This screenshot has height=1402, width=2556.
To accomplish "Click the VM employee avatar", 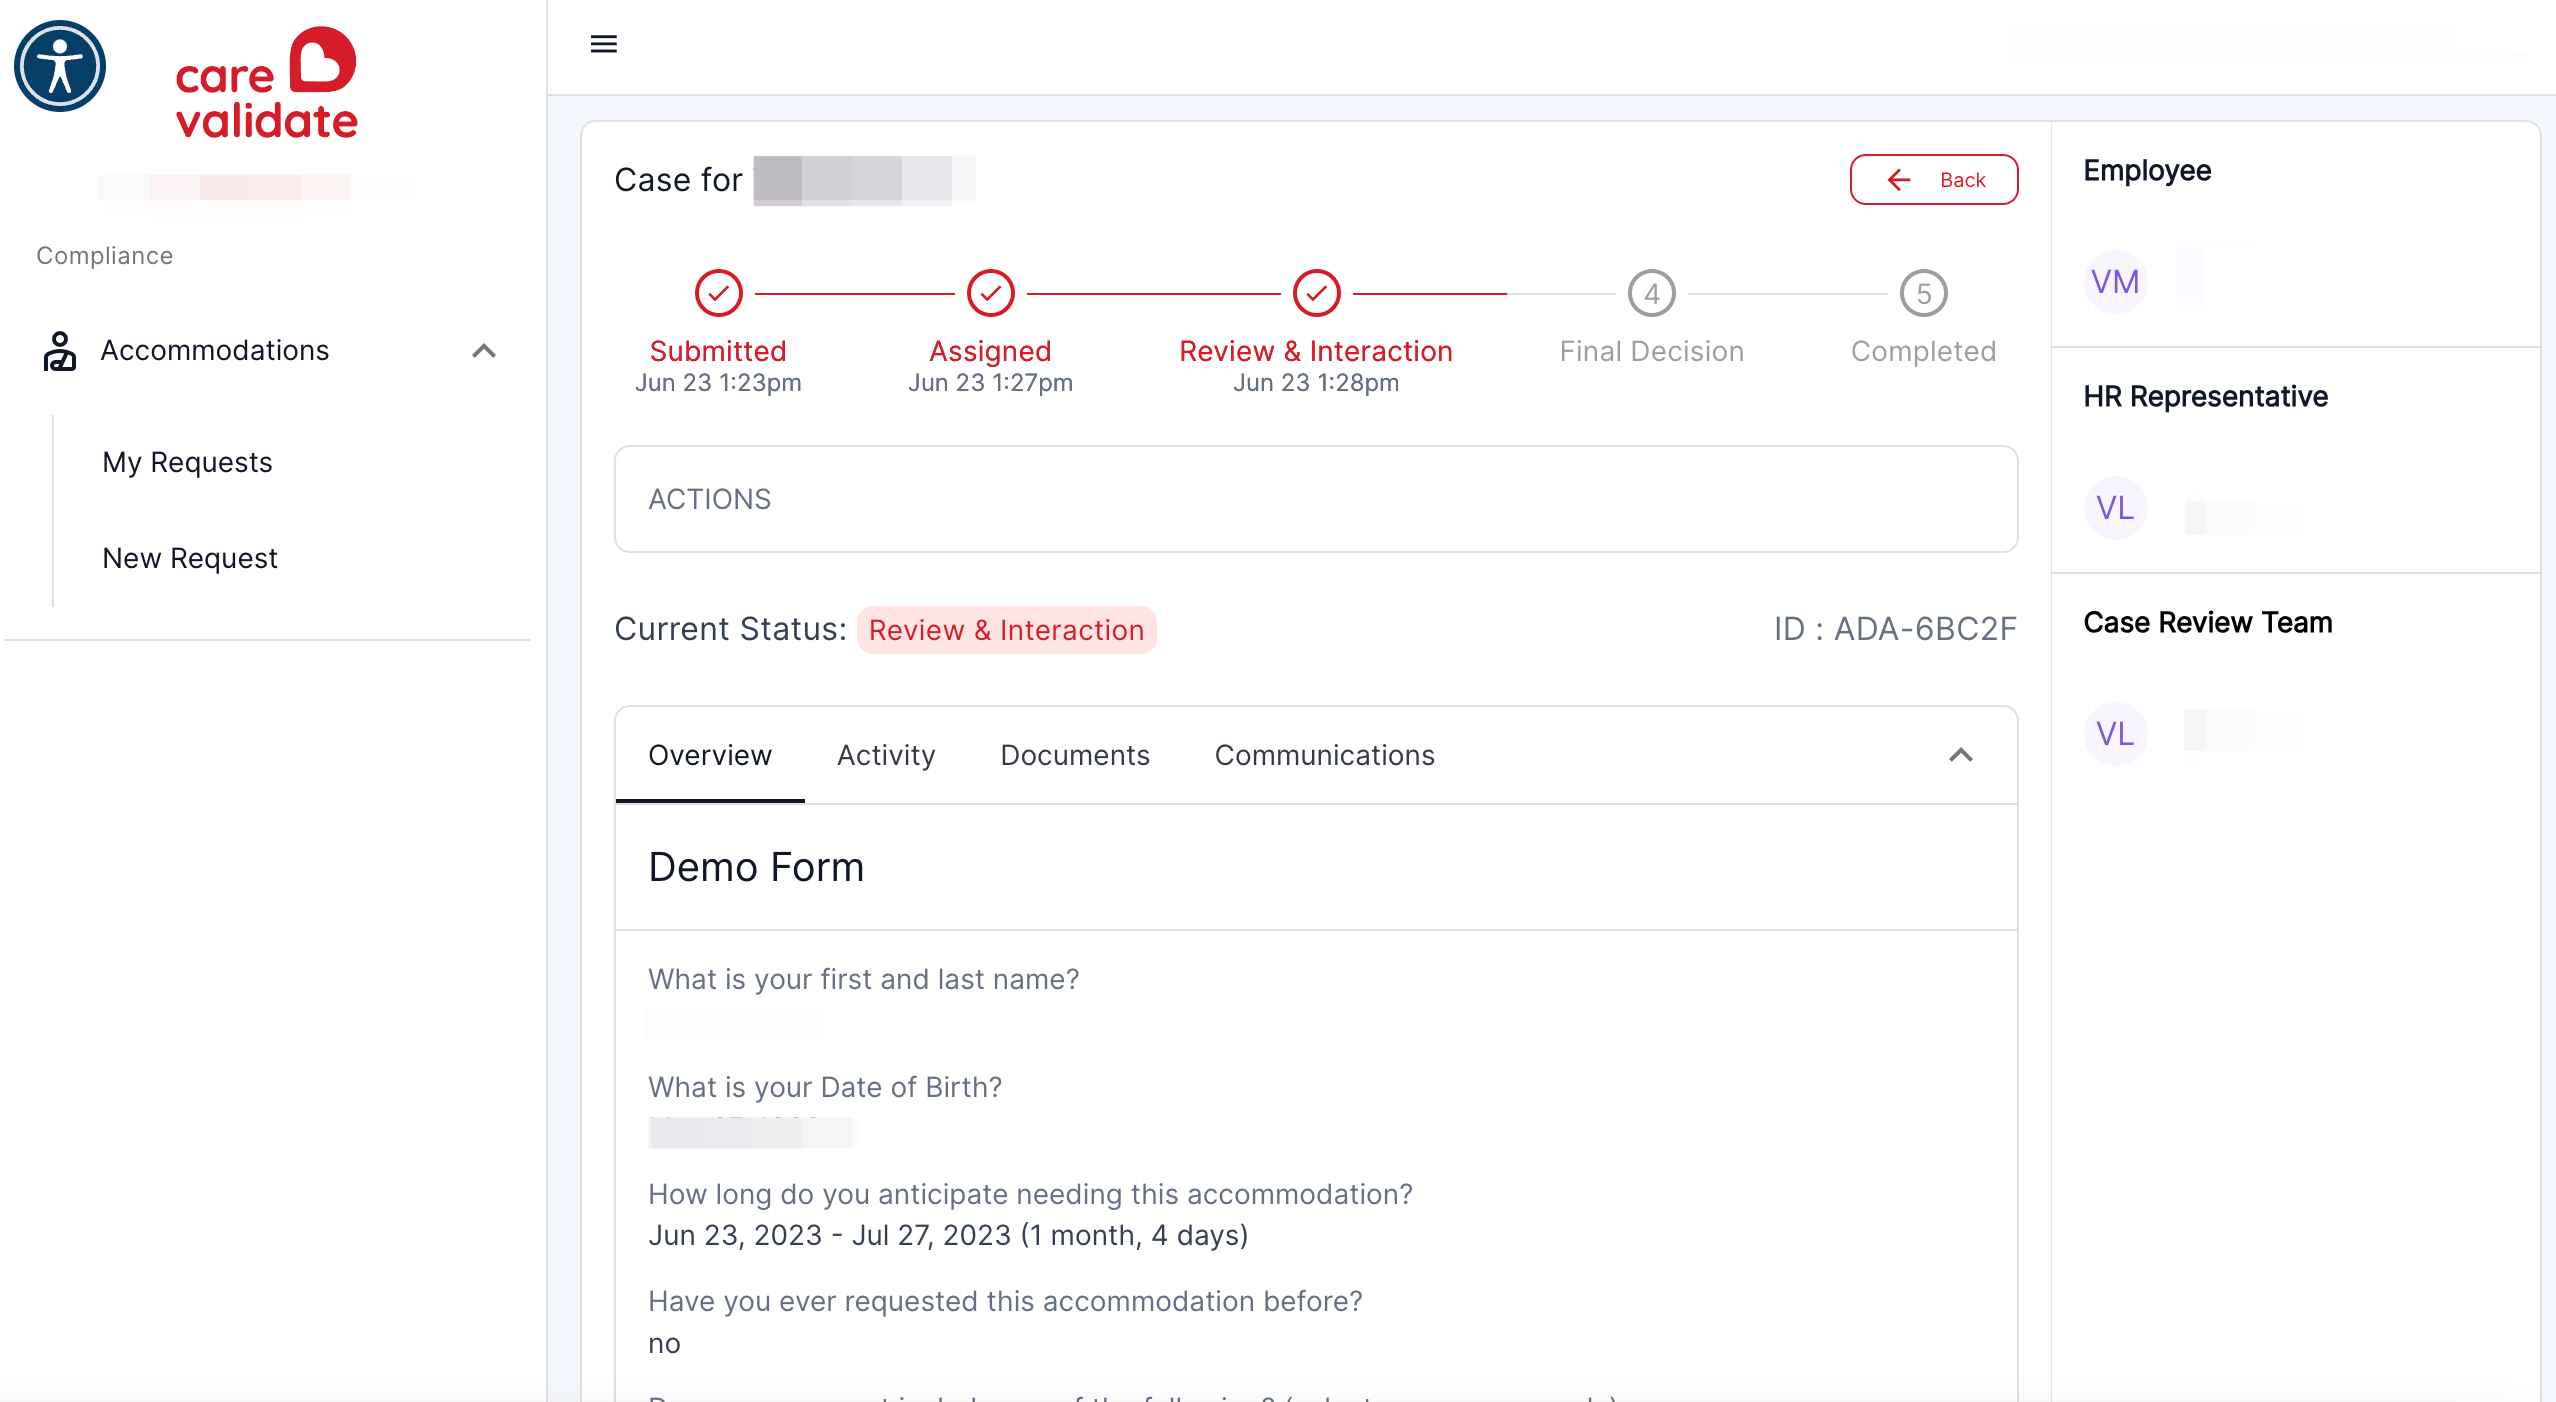I will coord(2115,282).
